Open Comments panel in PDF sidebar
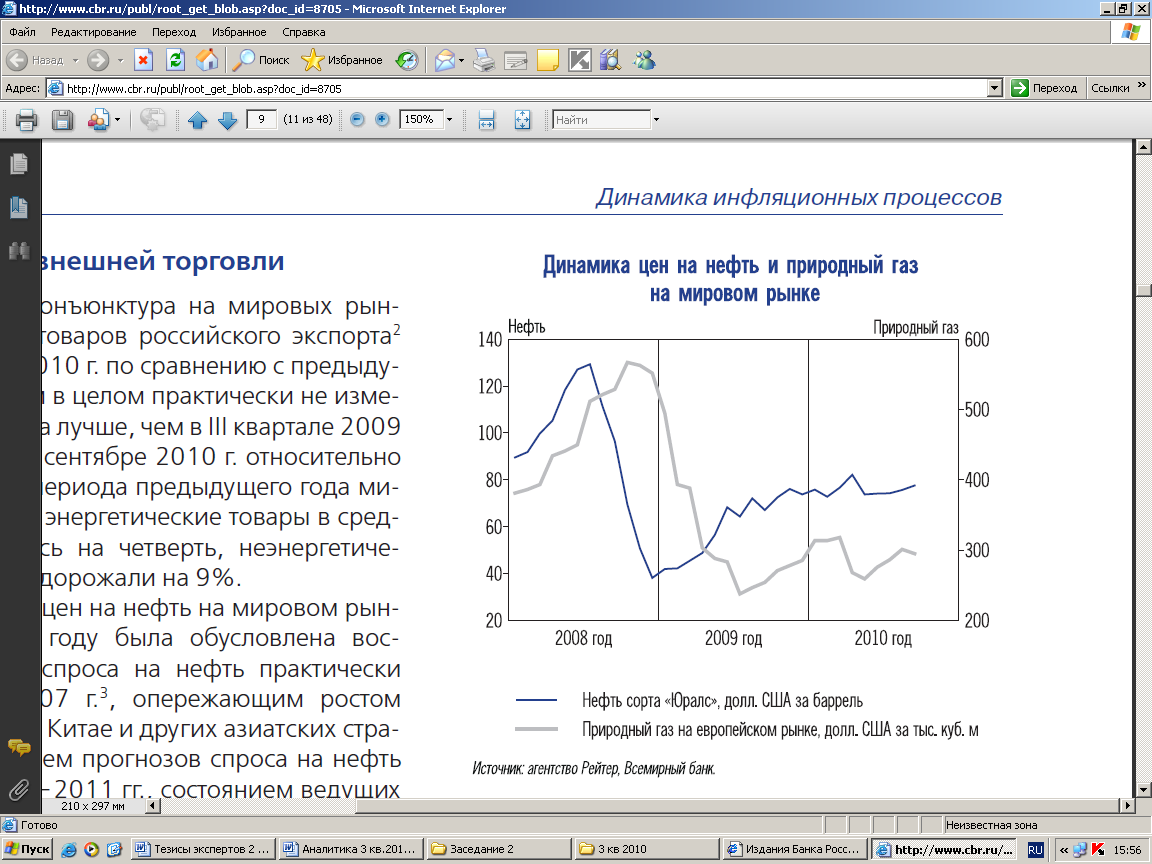Screen dimensions: 1152x864 (19, 748)
